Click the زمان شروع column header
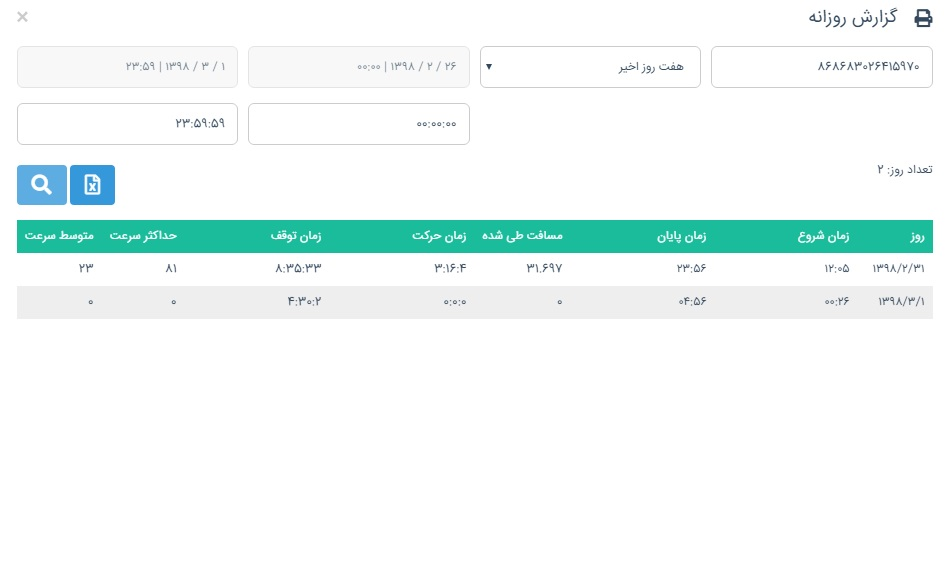Screen dimensions: 951x582 pos(823,237)
